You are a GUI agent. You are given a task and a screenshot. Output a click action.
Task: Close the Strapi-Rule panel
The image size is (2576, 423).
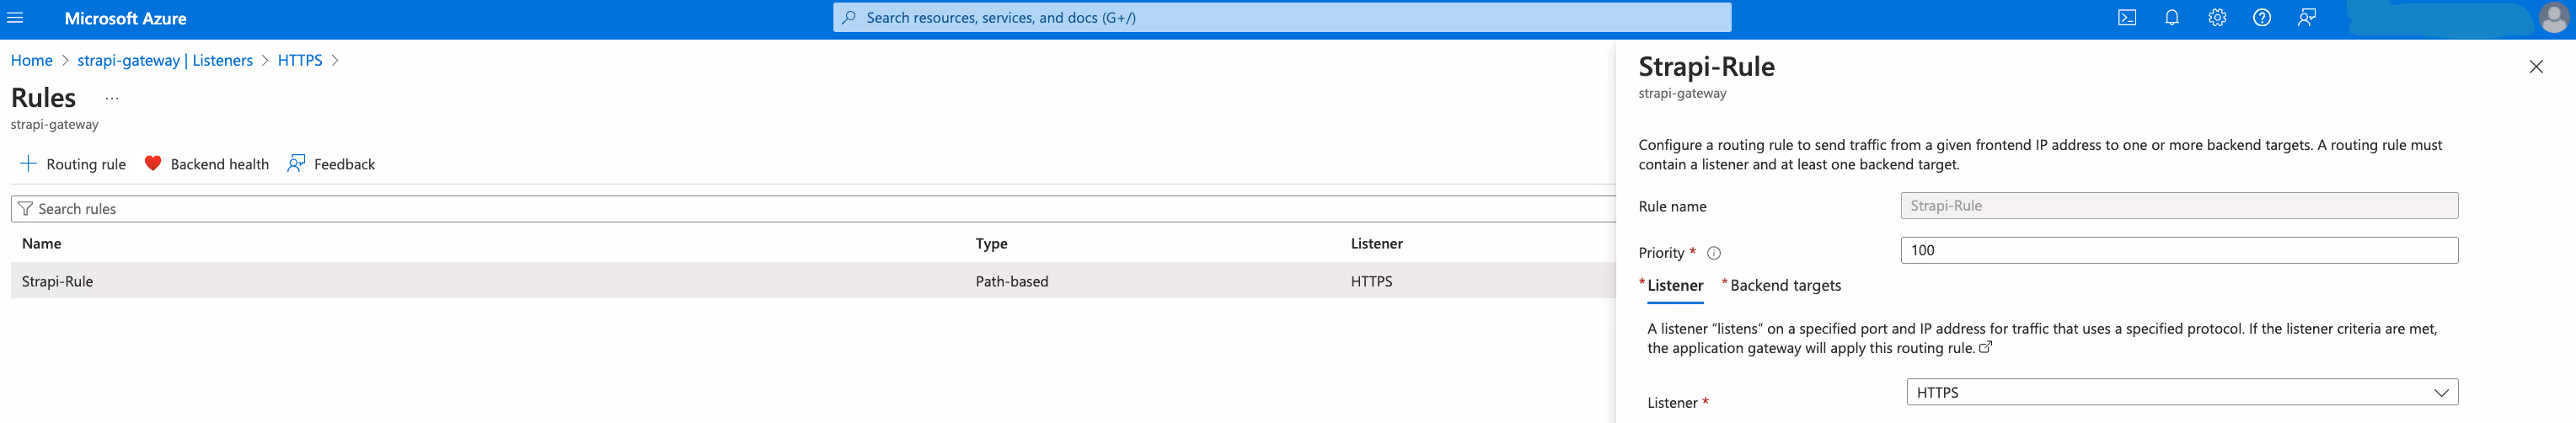pyautogui.click(x=2536, y=67)
